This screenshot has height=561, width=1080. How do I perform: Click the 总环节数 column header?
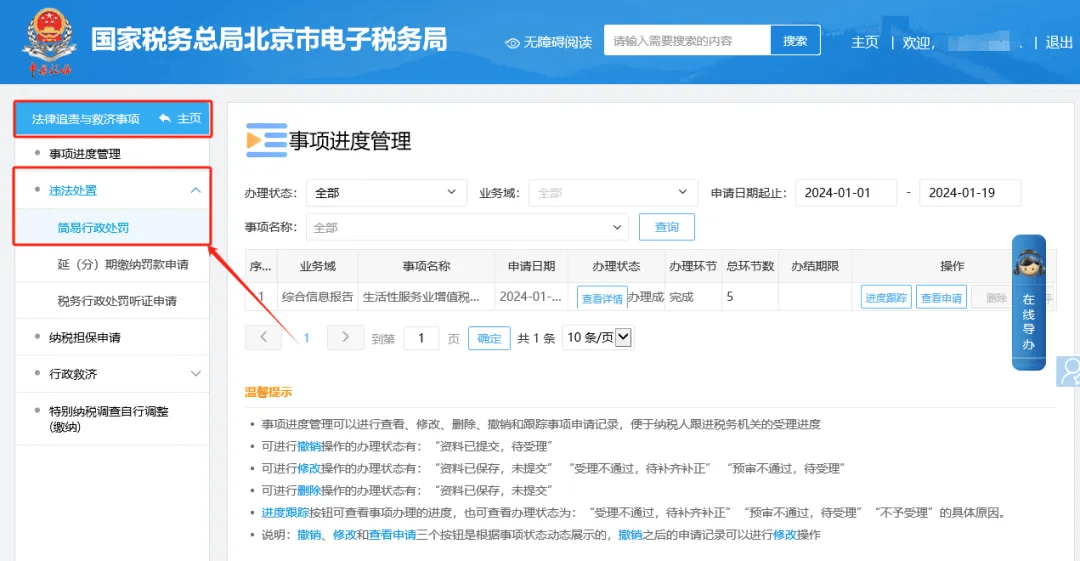click(749, 266)
